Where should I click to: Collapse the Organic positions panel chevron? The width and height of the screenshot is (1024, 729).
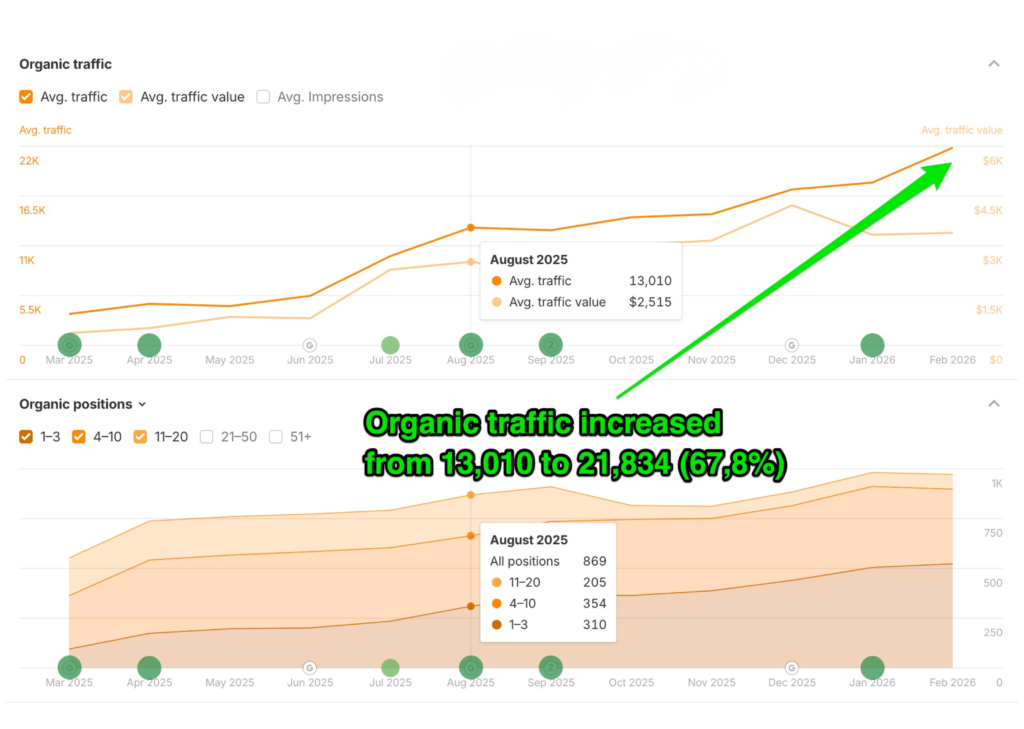pyautogui.click(x=994, y=403)
